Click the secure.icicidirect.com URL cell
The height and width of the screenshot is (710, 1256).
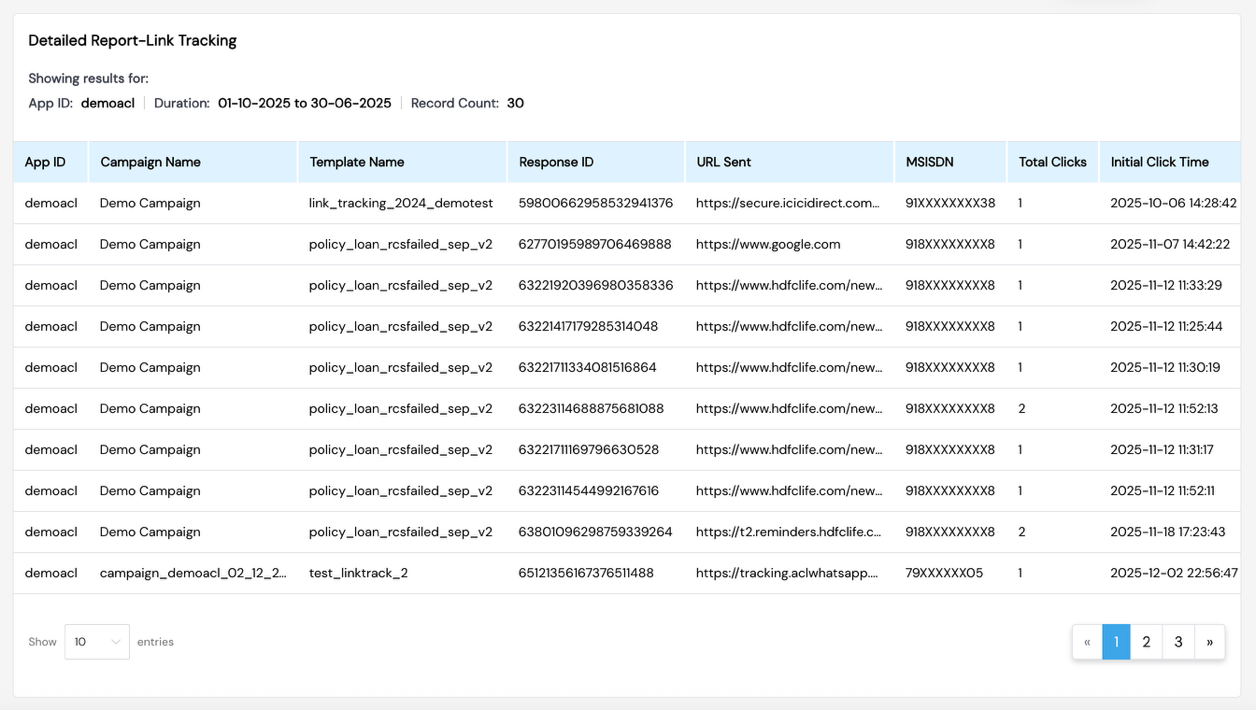click(788, 203)
